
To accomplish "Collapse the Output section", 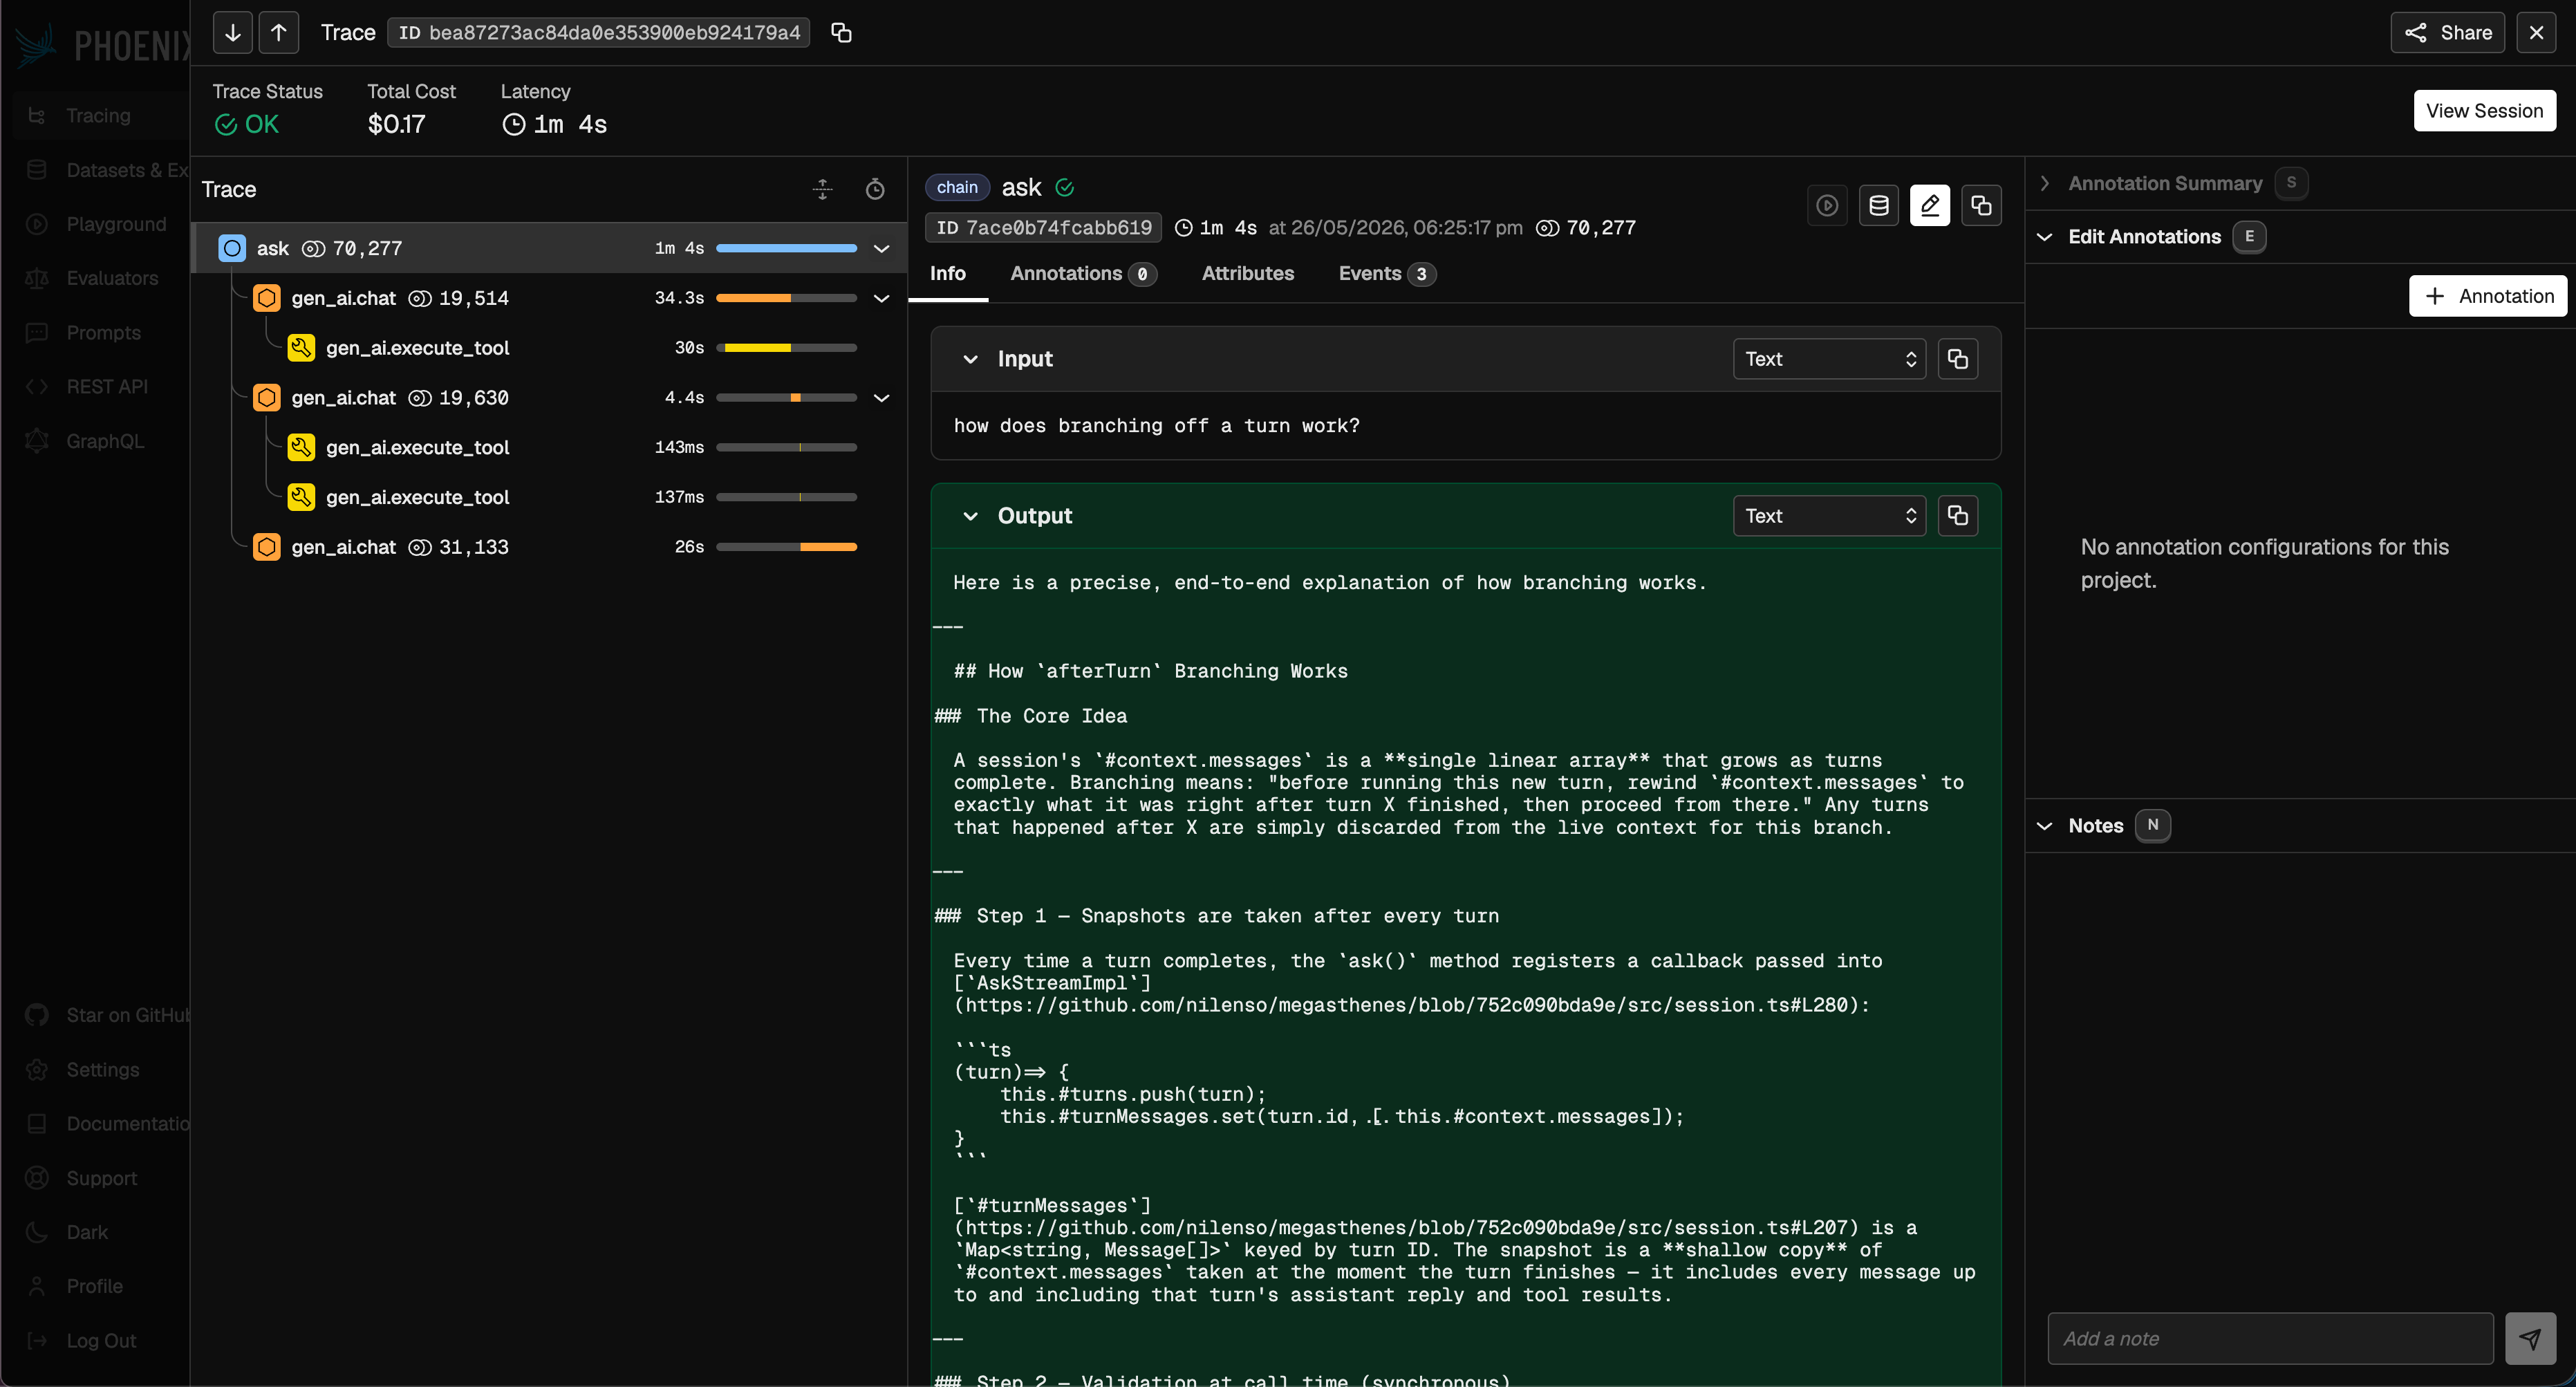I will 969,516.
